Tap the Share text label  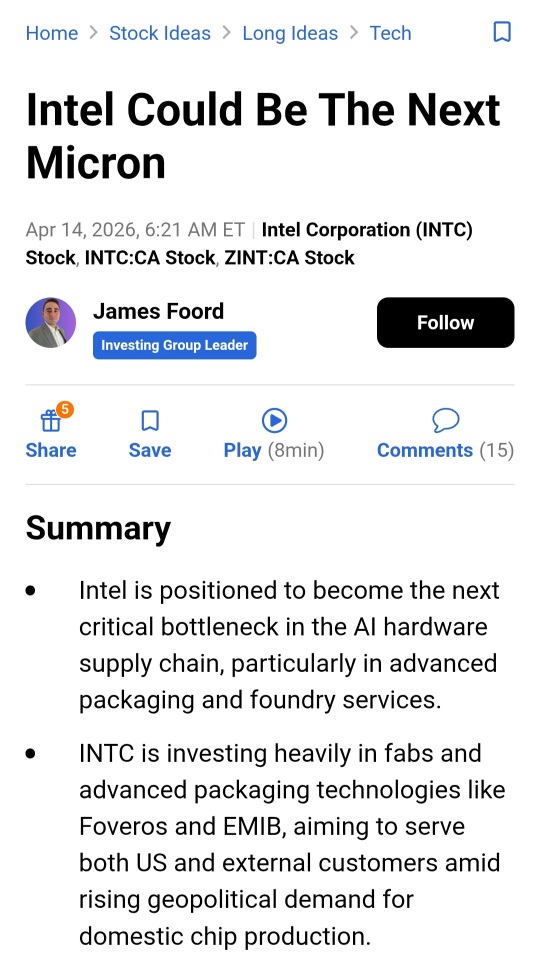(51, 451)
